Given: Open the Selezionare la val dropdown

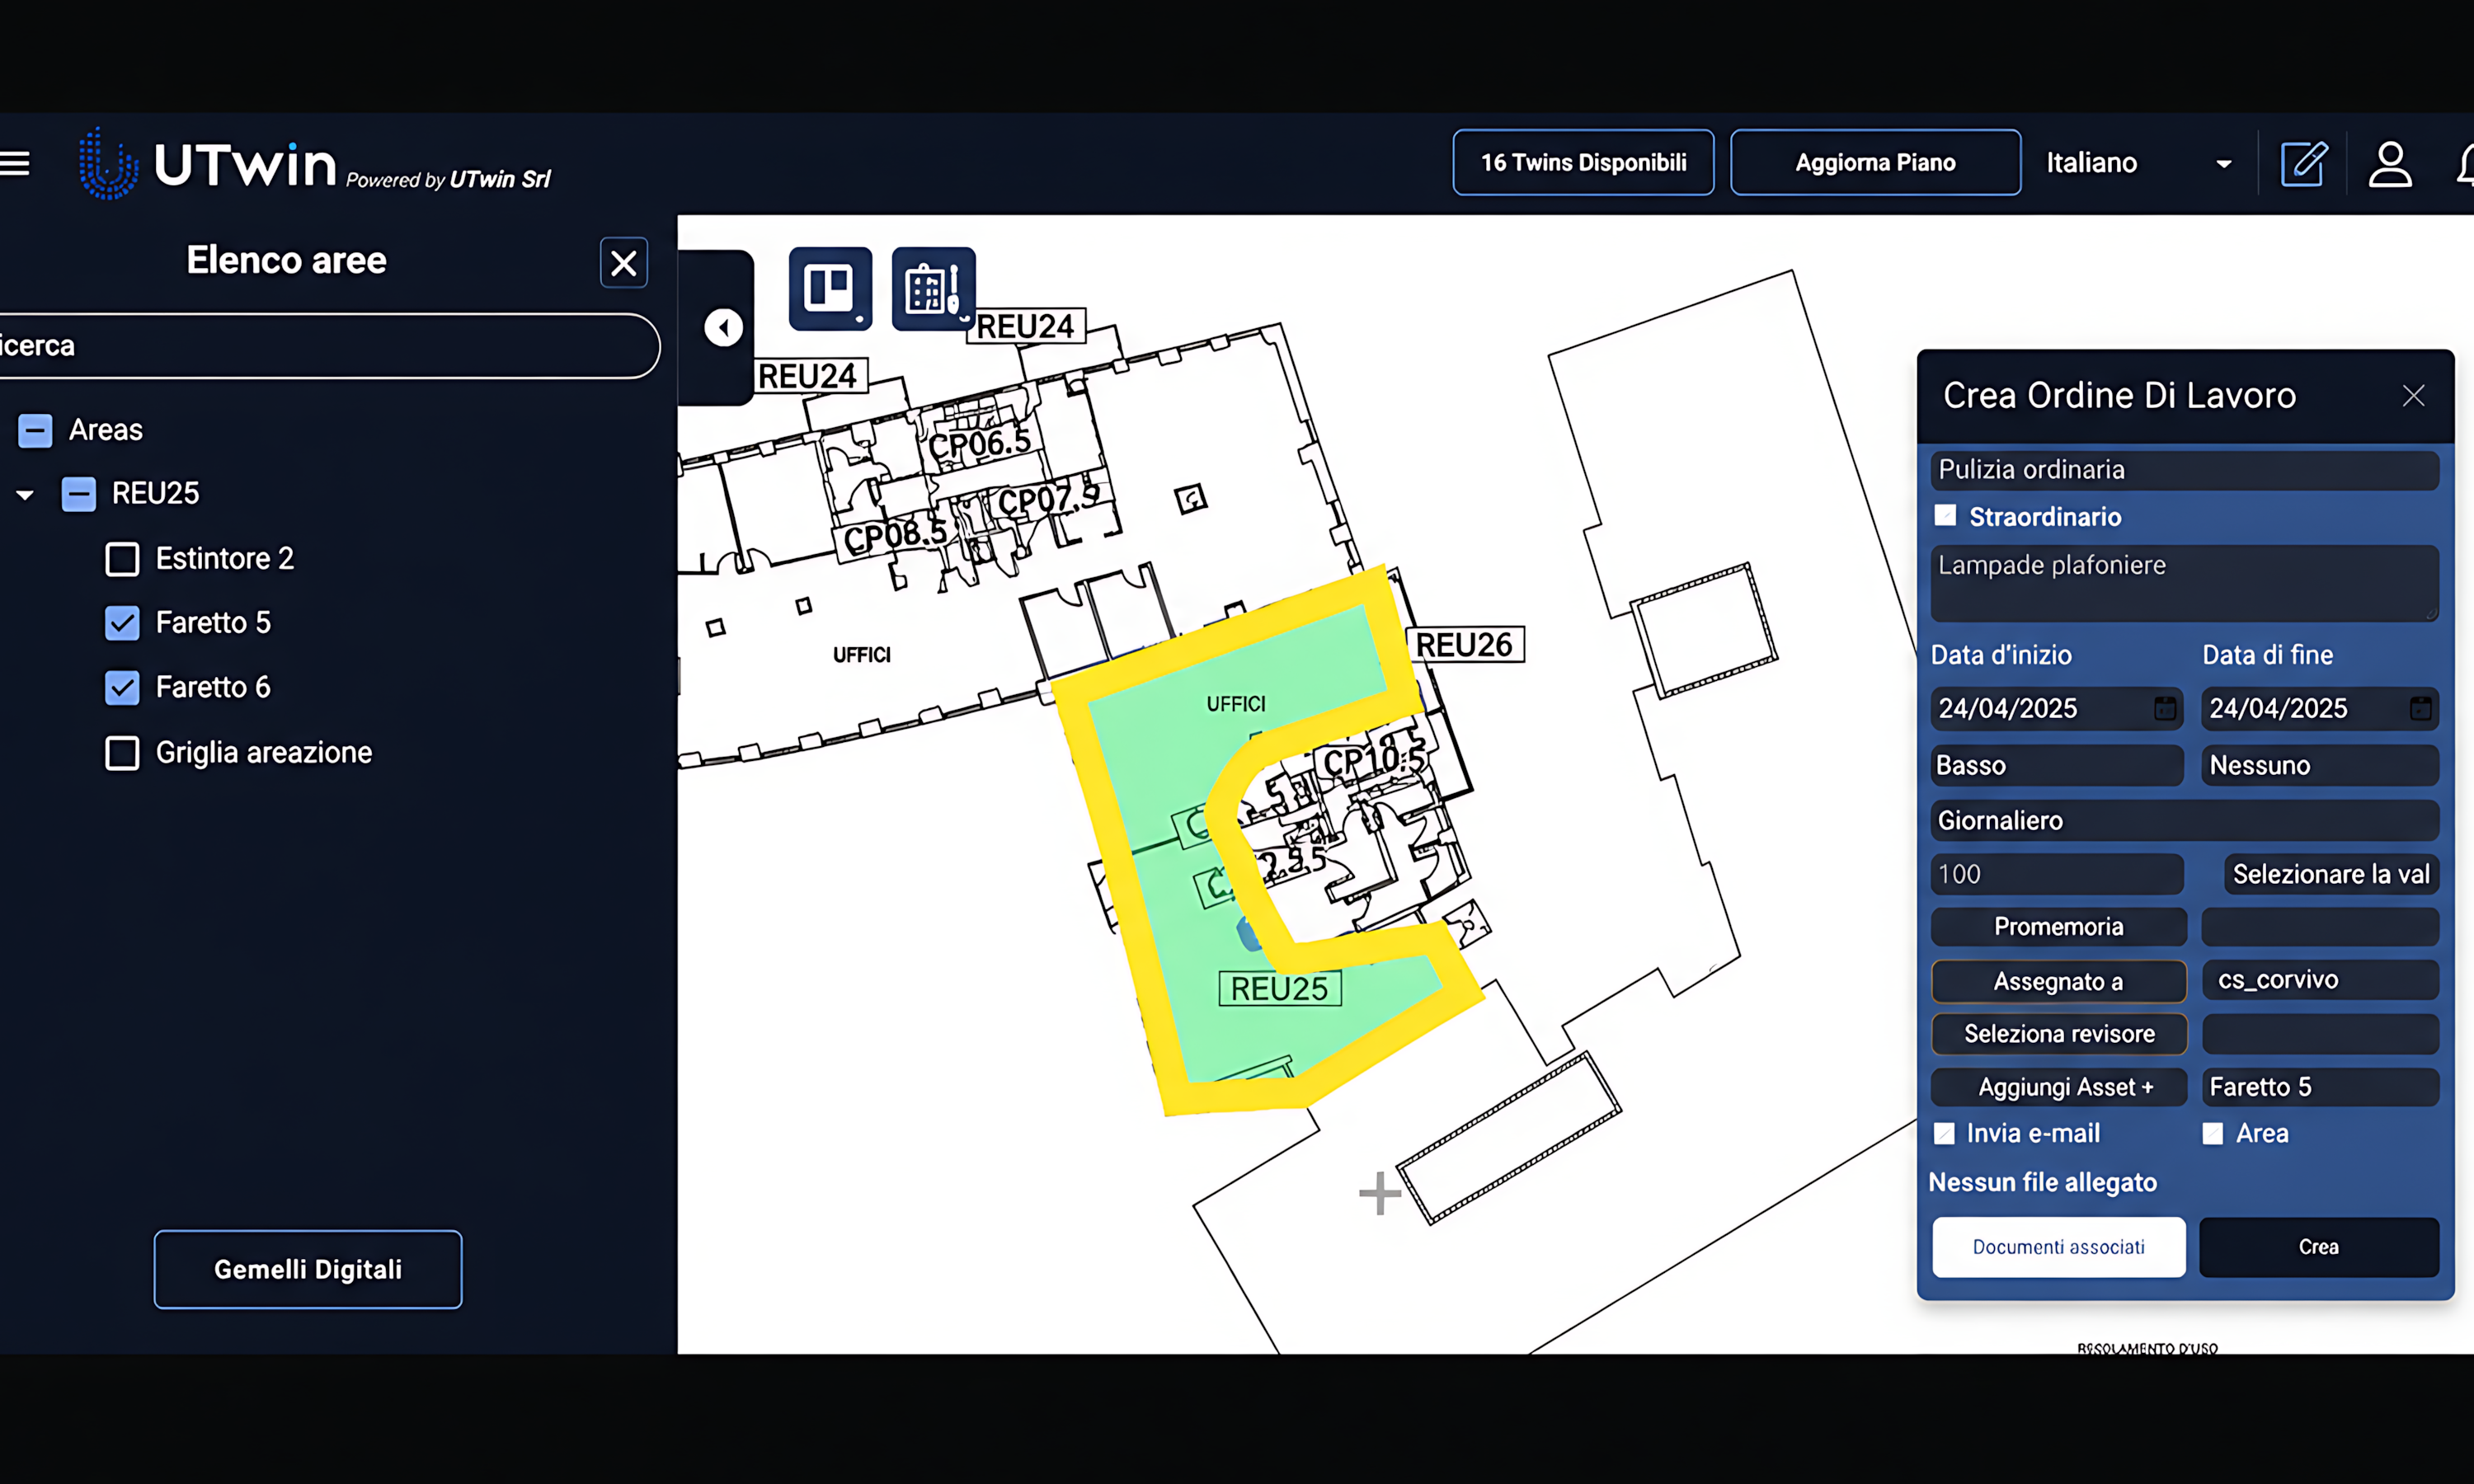Looking at the screenshot, I should [2331, 874].
